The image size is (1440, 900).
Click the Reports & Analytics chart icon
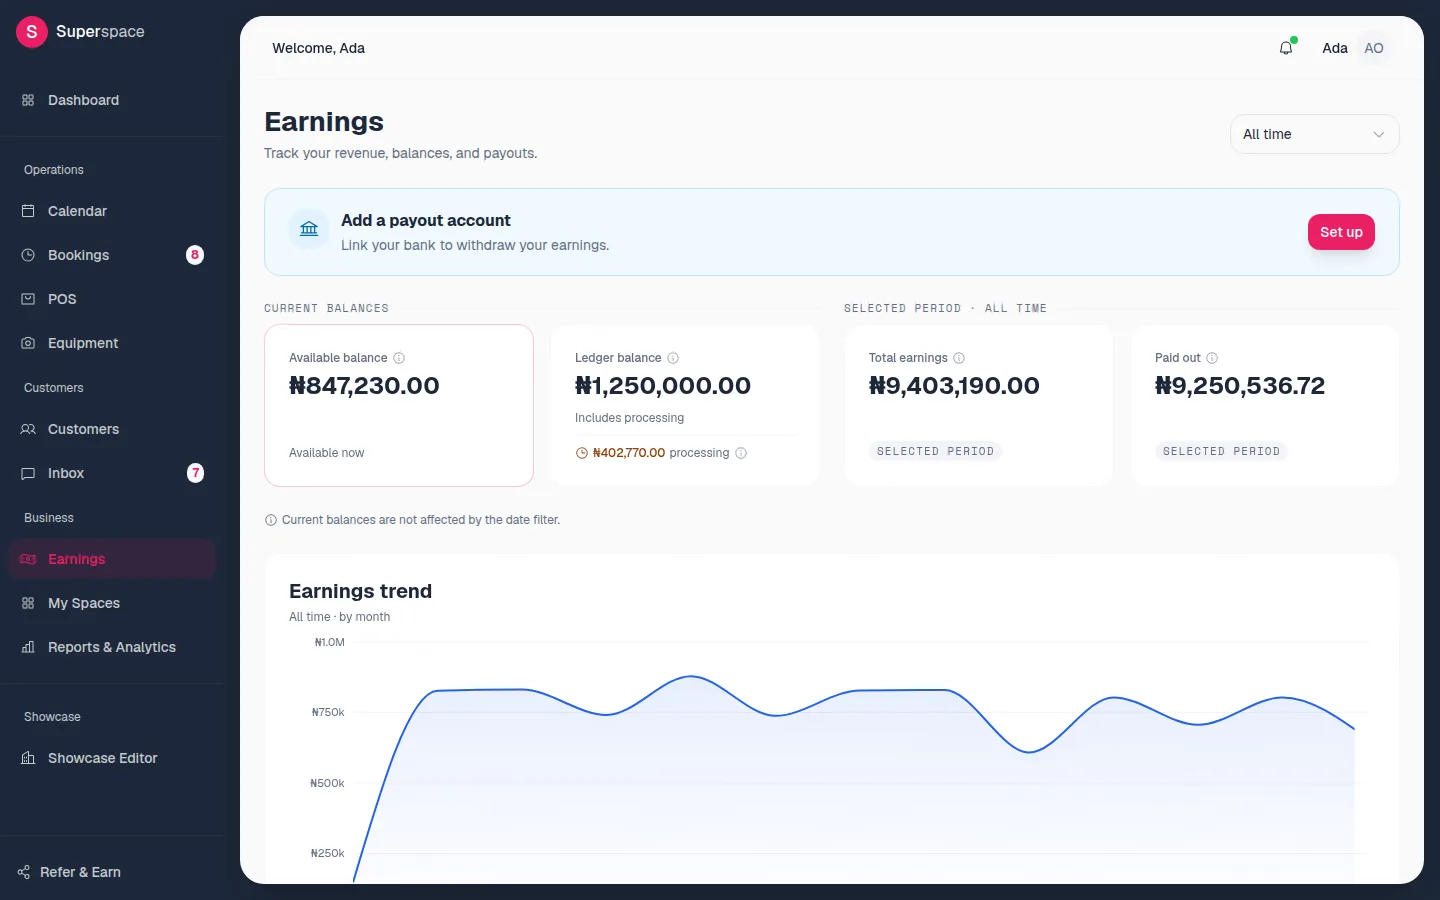(x=28, y=647)
